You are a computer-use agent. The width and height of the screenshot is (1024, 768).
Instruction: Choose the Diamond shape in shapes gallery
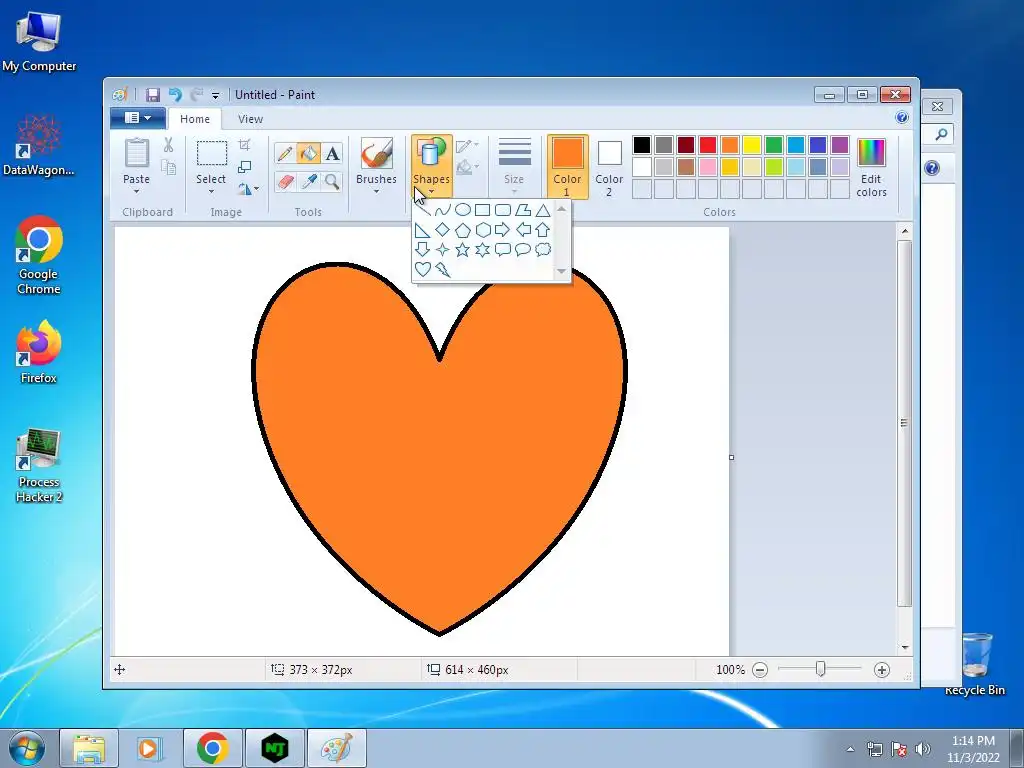click(442, 230)
